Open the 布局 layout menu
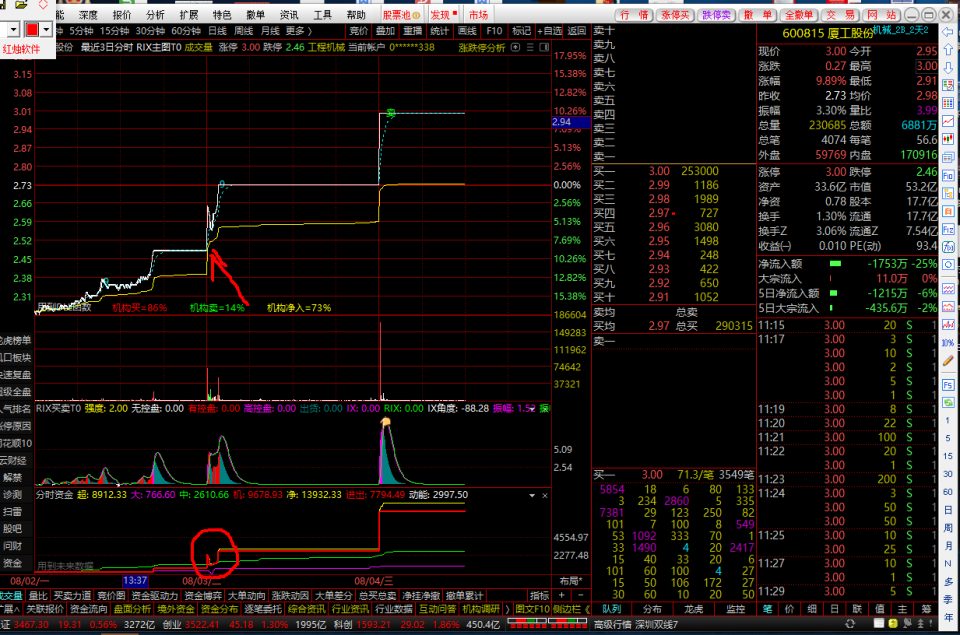This screenshot has height=635, width=960. click(x=571, y=581)
